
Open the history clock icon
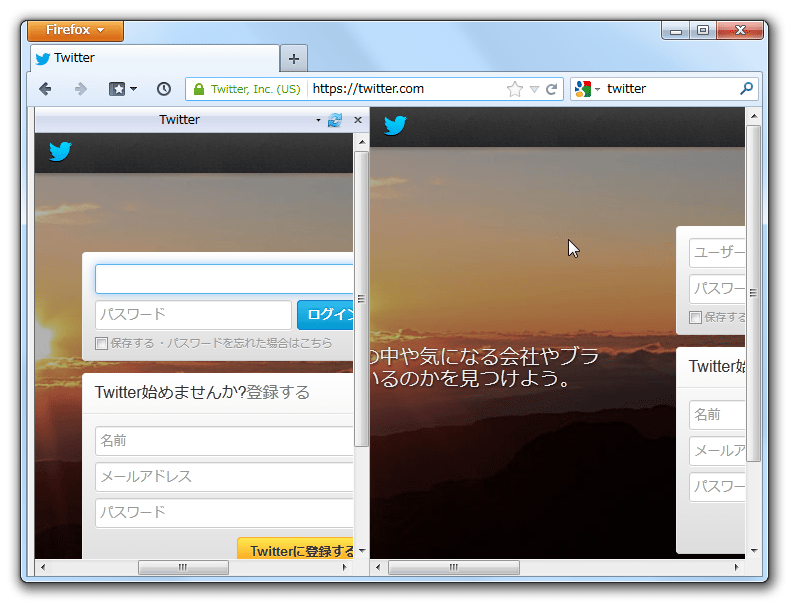click(x=164, y=89)
